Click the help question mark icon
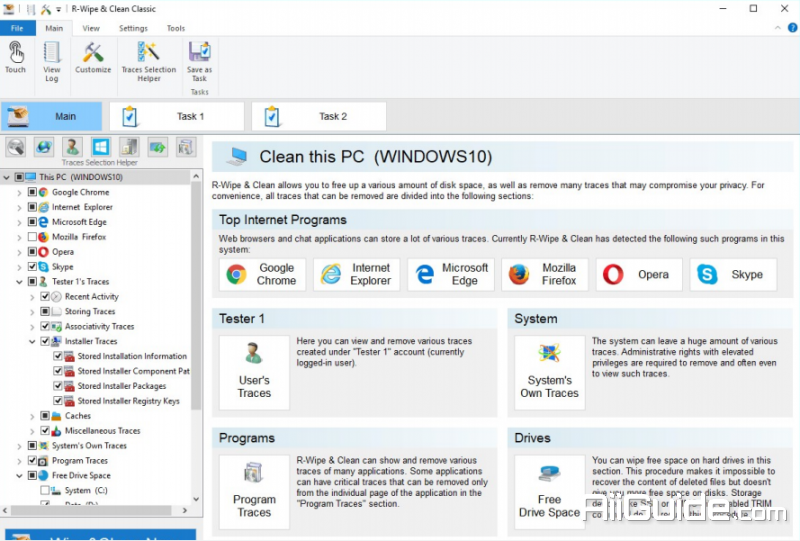The width and height of the screenshot is (800, 541). (792, 28)
